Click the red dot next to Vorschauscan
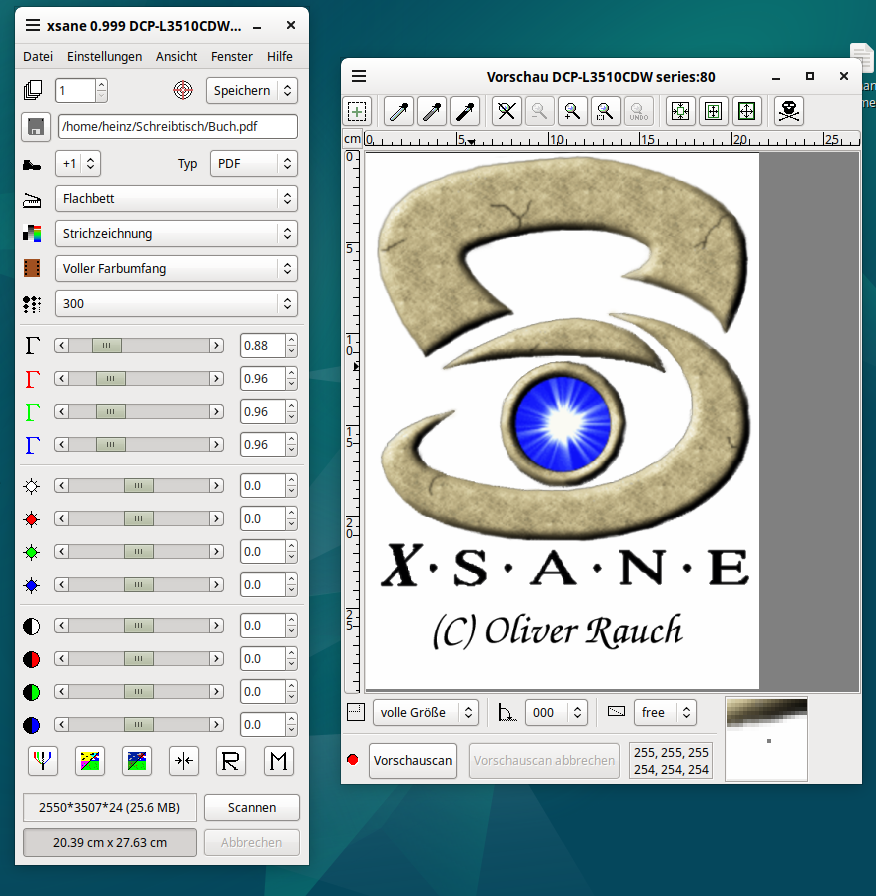 point(353,760)
